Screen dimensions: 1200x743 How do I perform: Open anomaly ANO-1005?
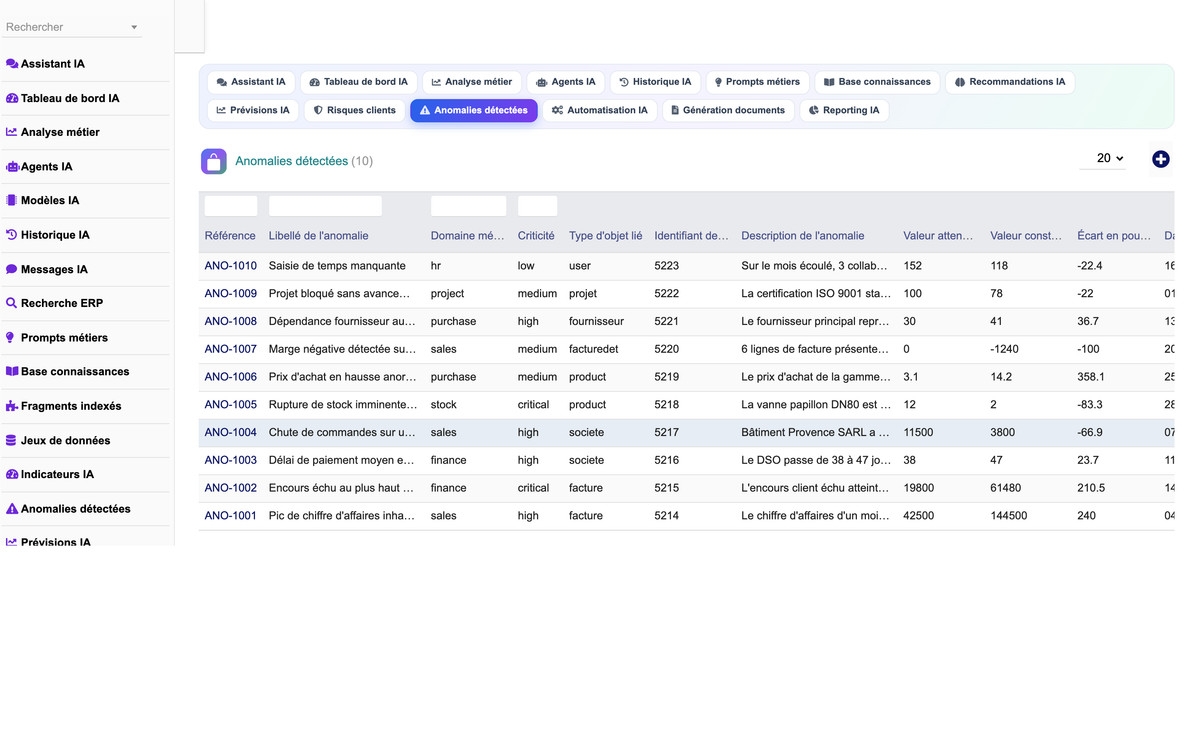coord(230,405)
